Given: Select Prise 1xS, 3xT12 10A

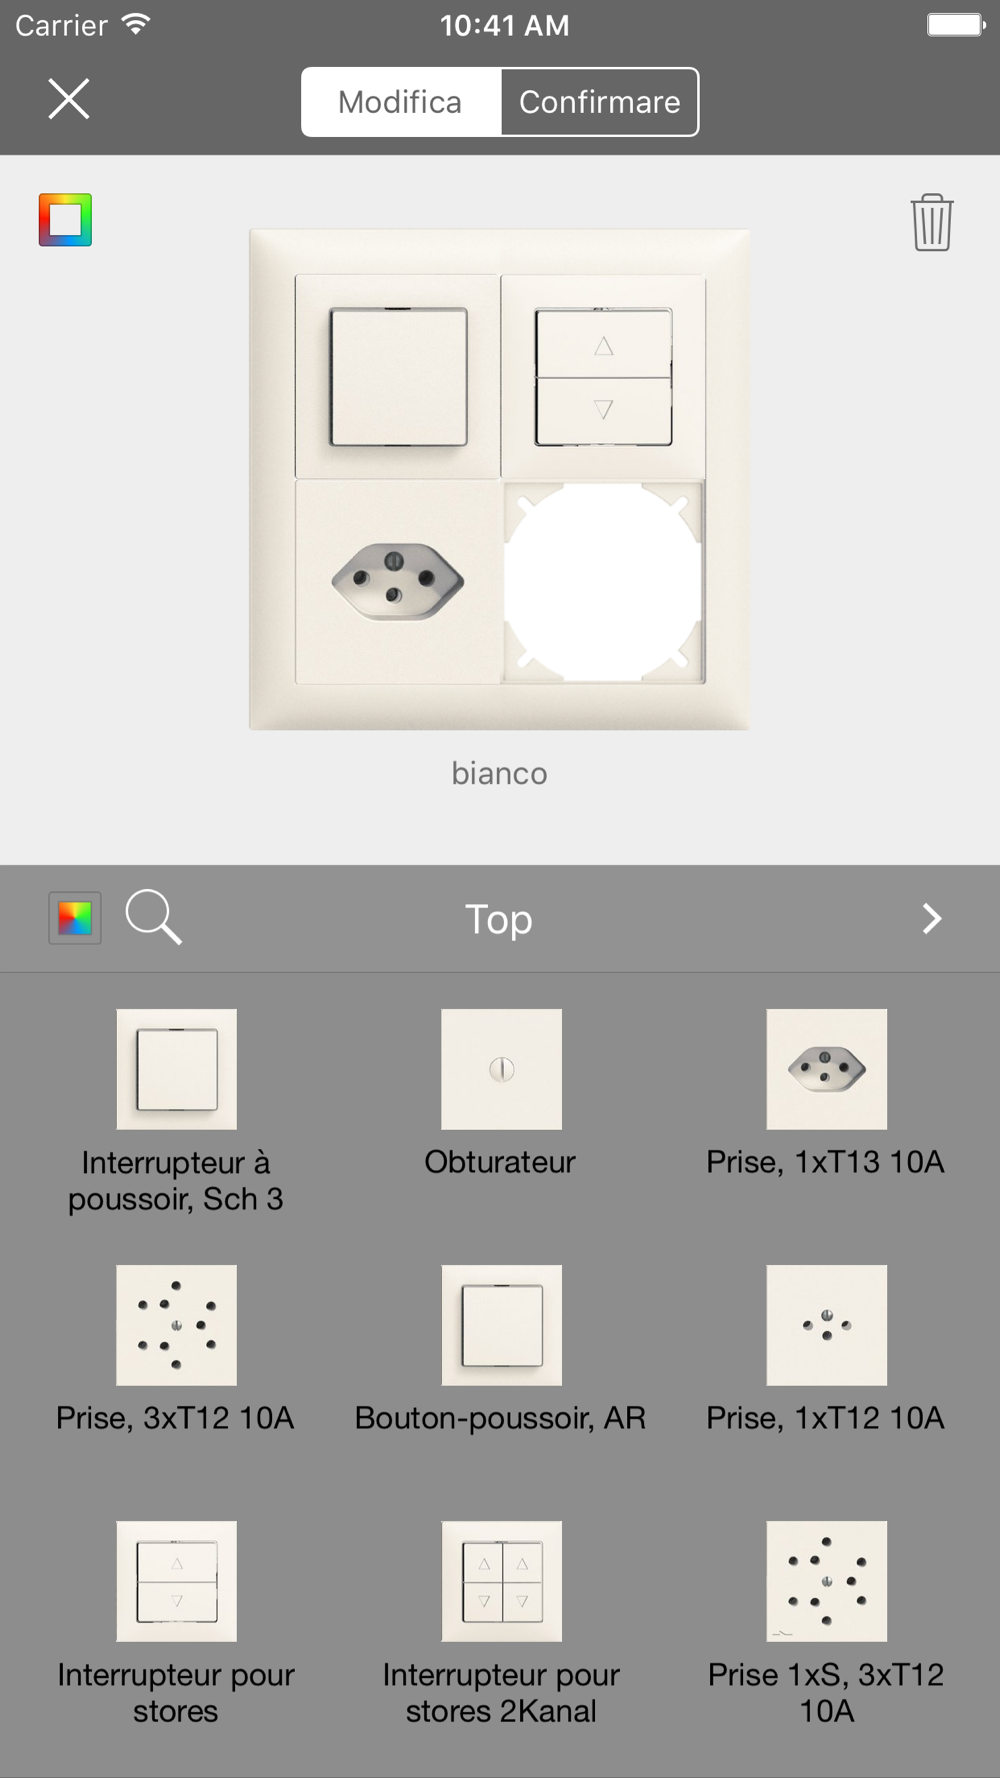Looking at the screenshot, I should click(826, 1581).
